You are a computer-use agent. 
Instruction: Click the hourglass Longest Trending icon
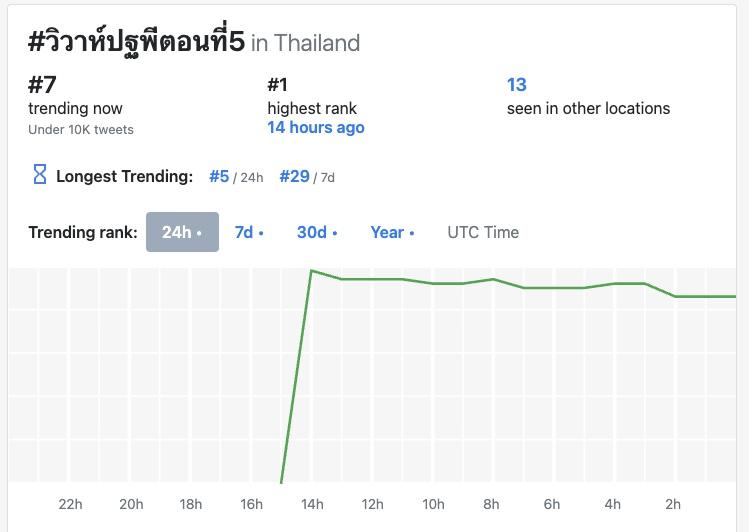click(x=40, y=175)
